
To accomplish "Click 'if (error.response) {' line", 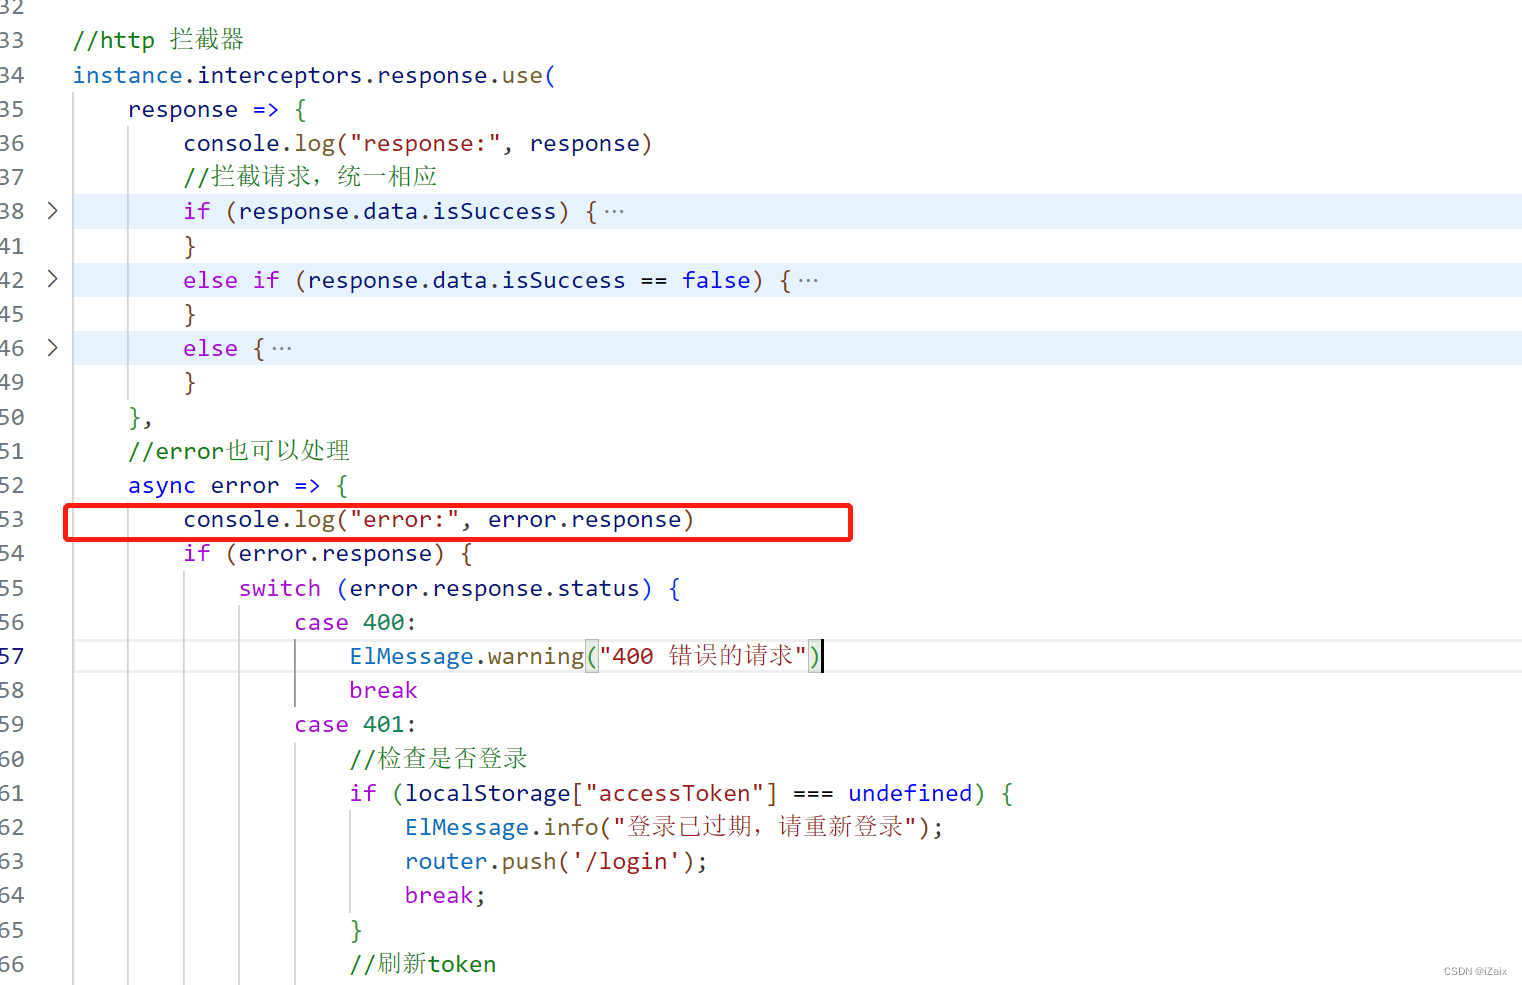I will click(328, 553).
